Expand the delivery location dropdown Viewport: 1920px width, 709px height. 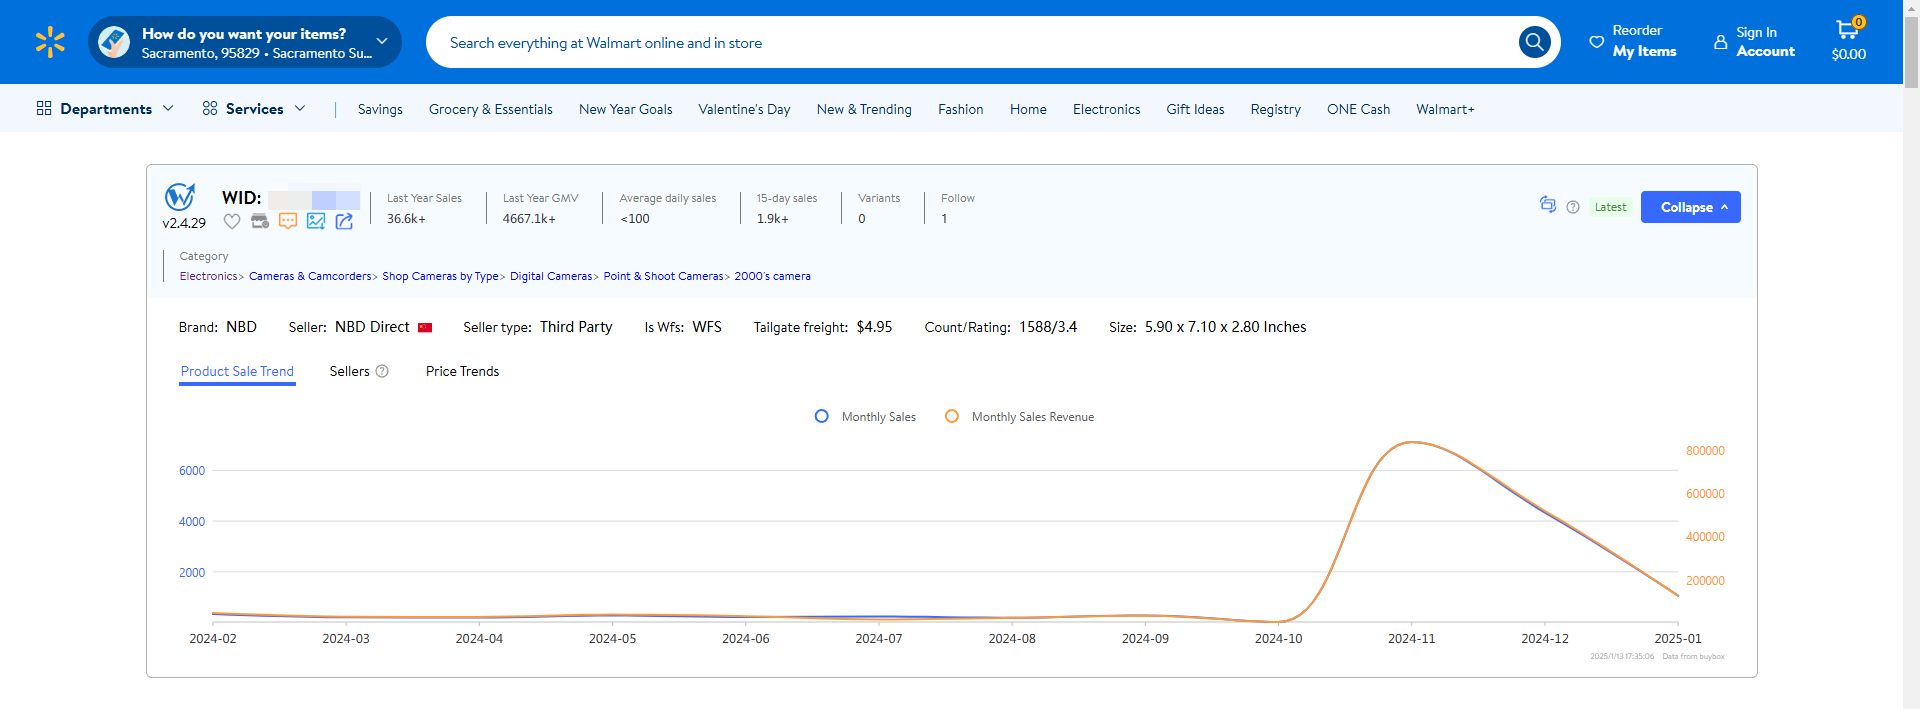382,42
